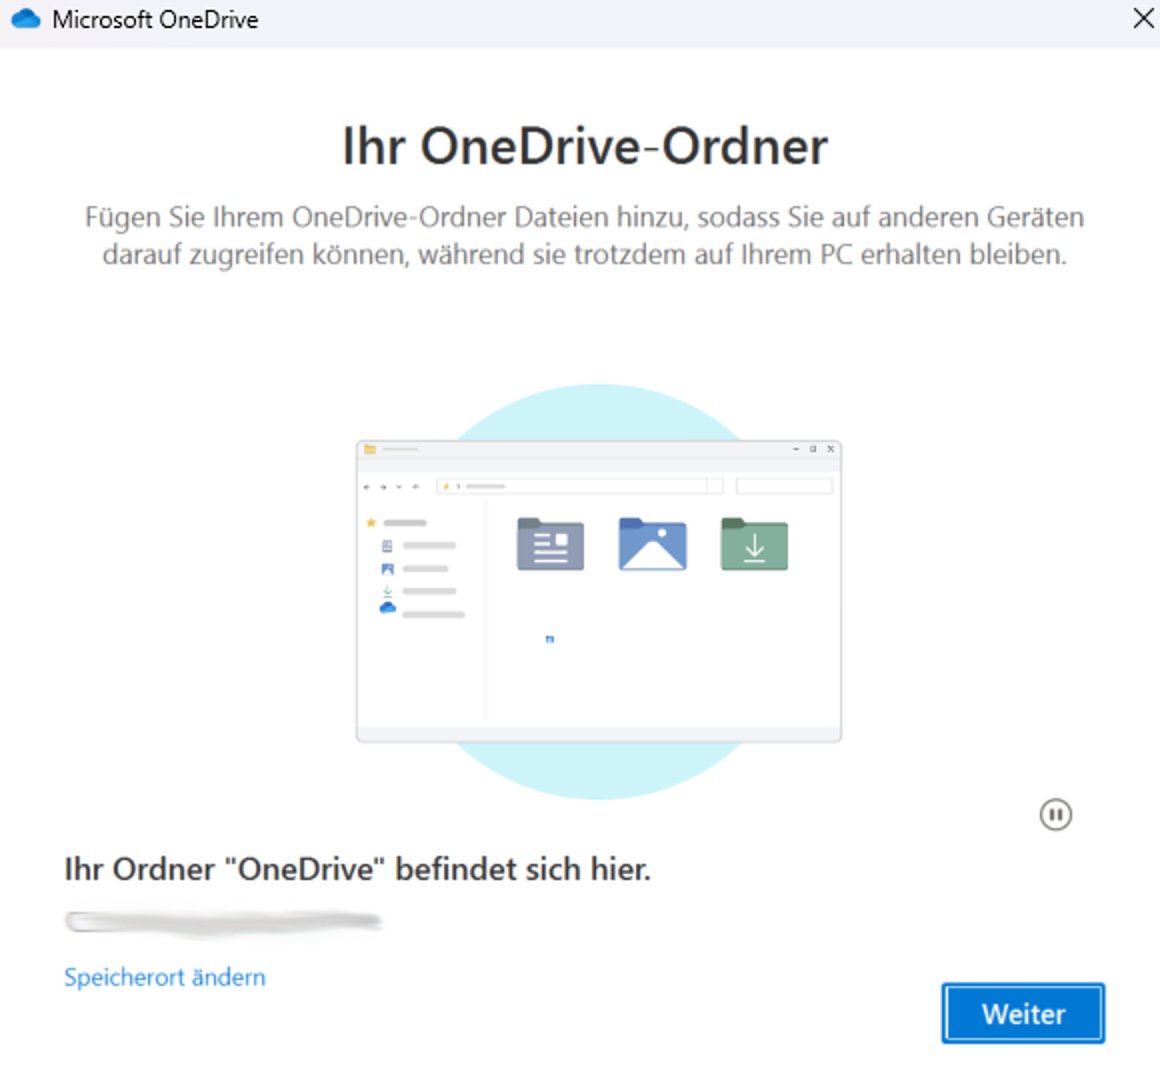The width and height of the screenshot is (1160, 1088).
Task: Click the back arrow in the illustrated explorer
Action: tap(367, 485)
